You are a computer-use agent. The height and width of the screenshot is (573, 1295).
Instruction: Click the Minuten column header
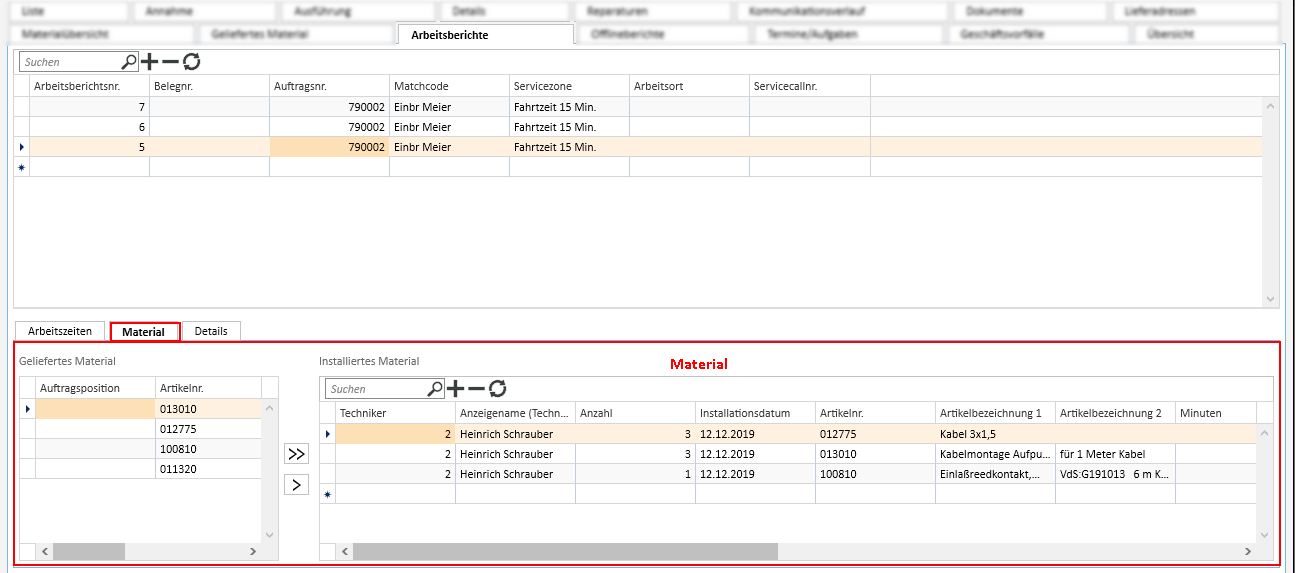click(x=1215, y=413)
